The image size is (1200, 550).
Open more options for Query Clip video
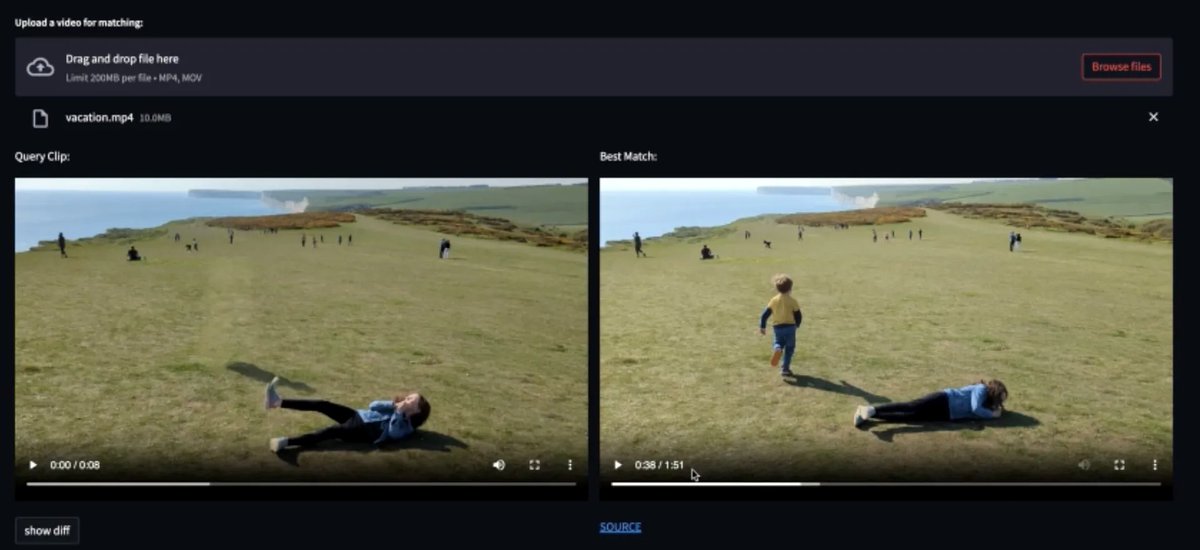(570, 465)
